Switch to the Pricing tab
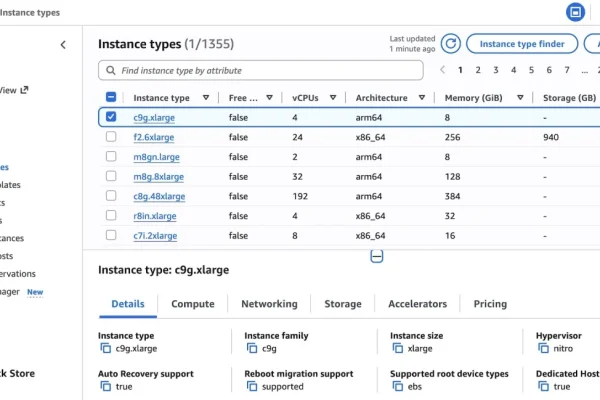 pyautogui.click(x=490, y=304)
